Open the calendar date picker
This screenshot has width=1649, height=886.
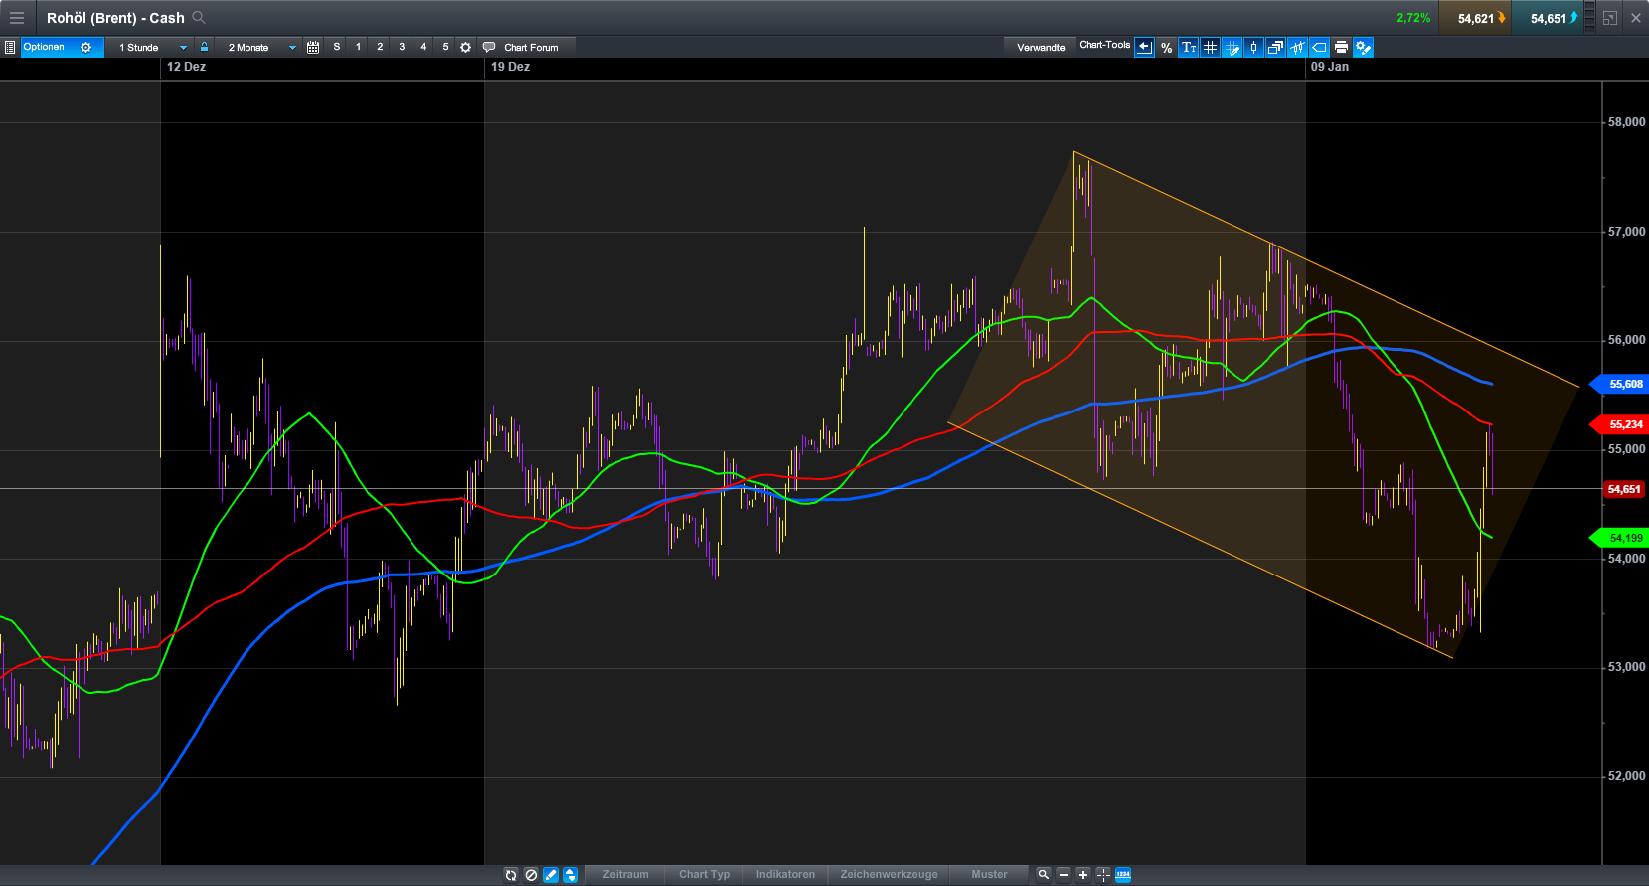pyautogui.click(x=313, y=47)
